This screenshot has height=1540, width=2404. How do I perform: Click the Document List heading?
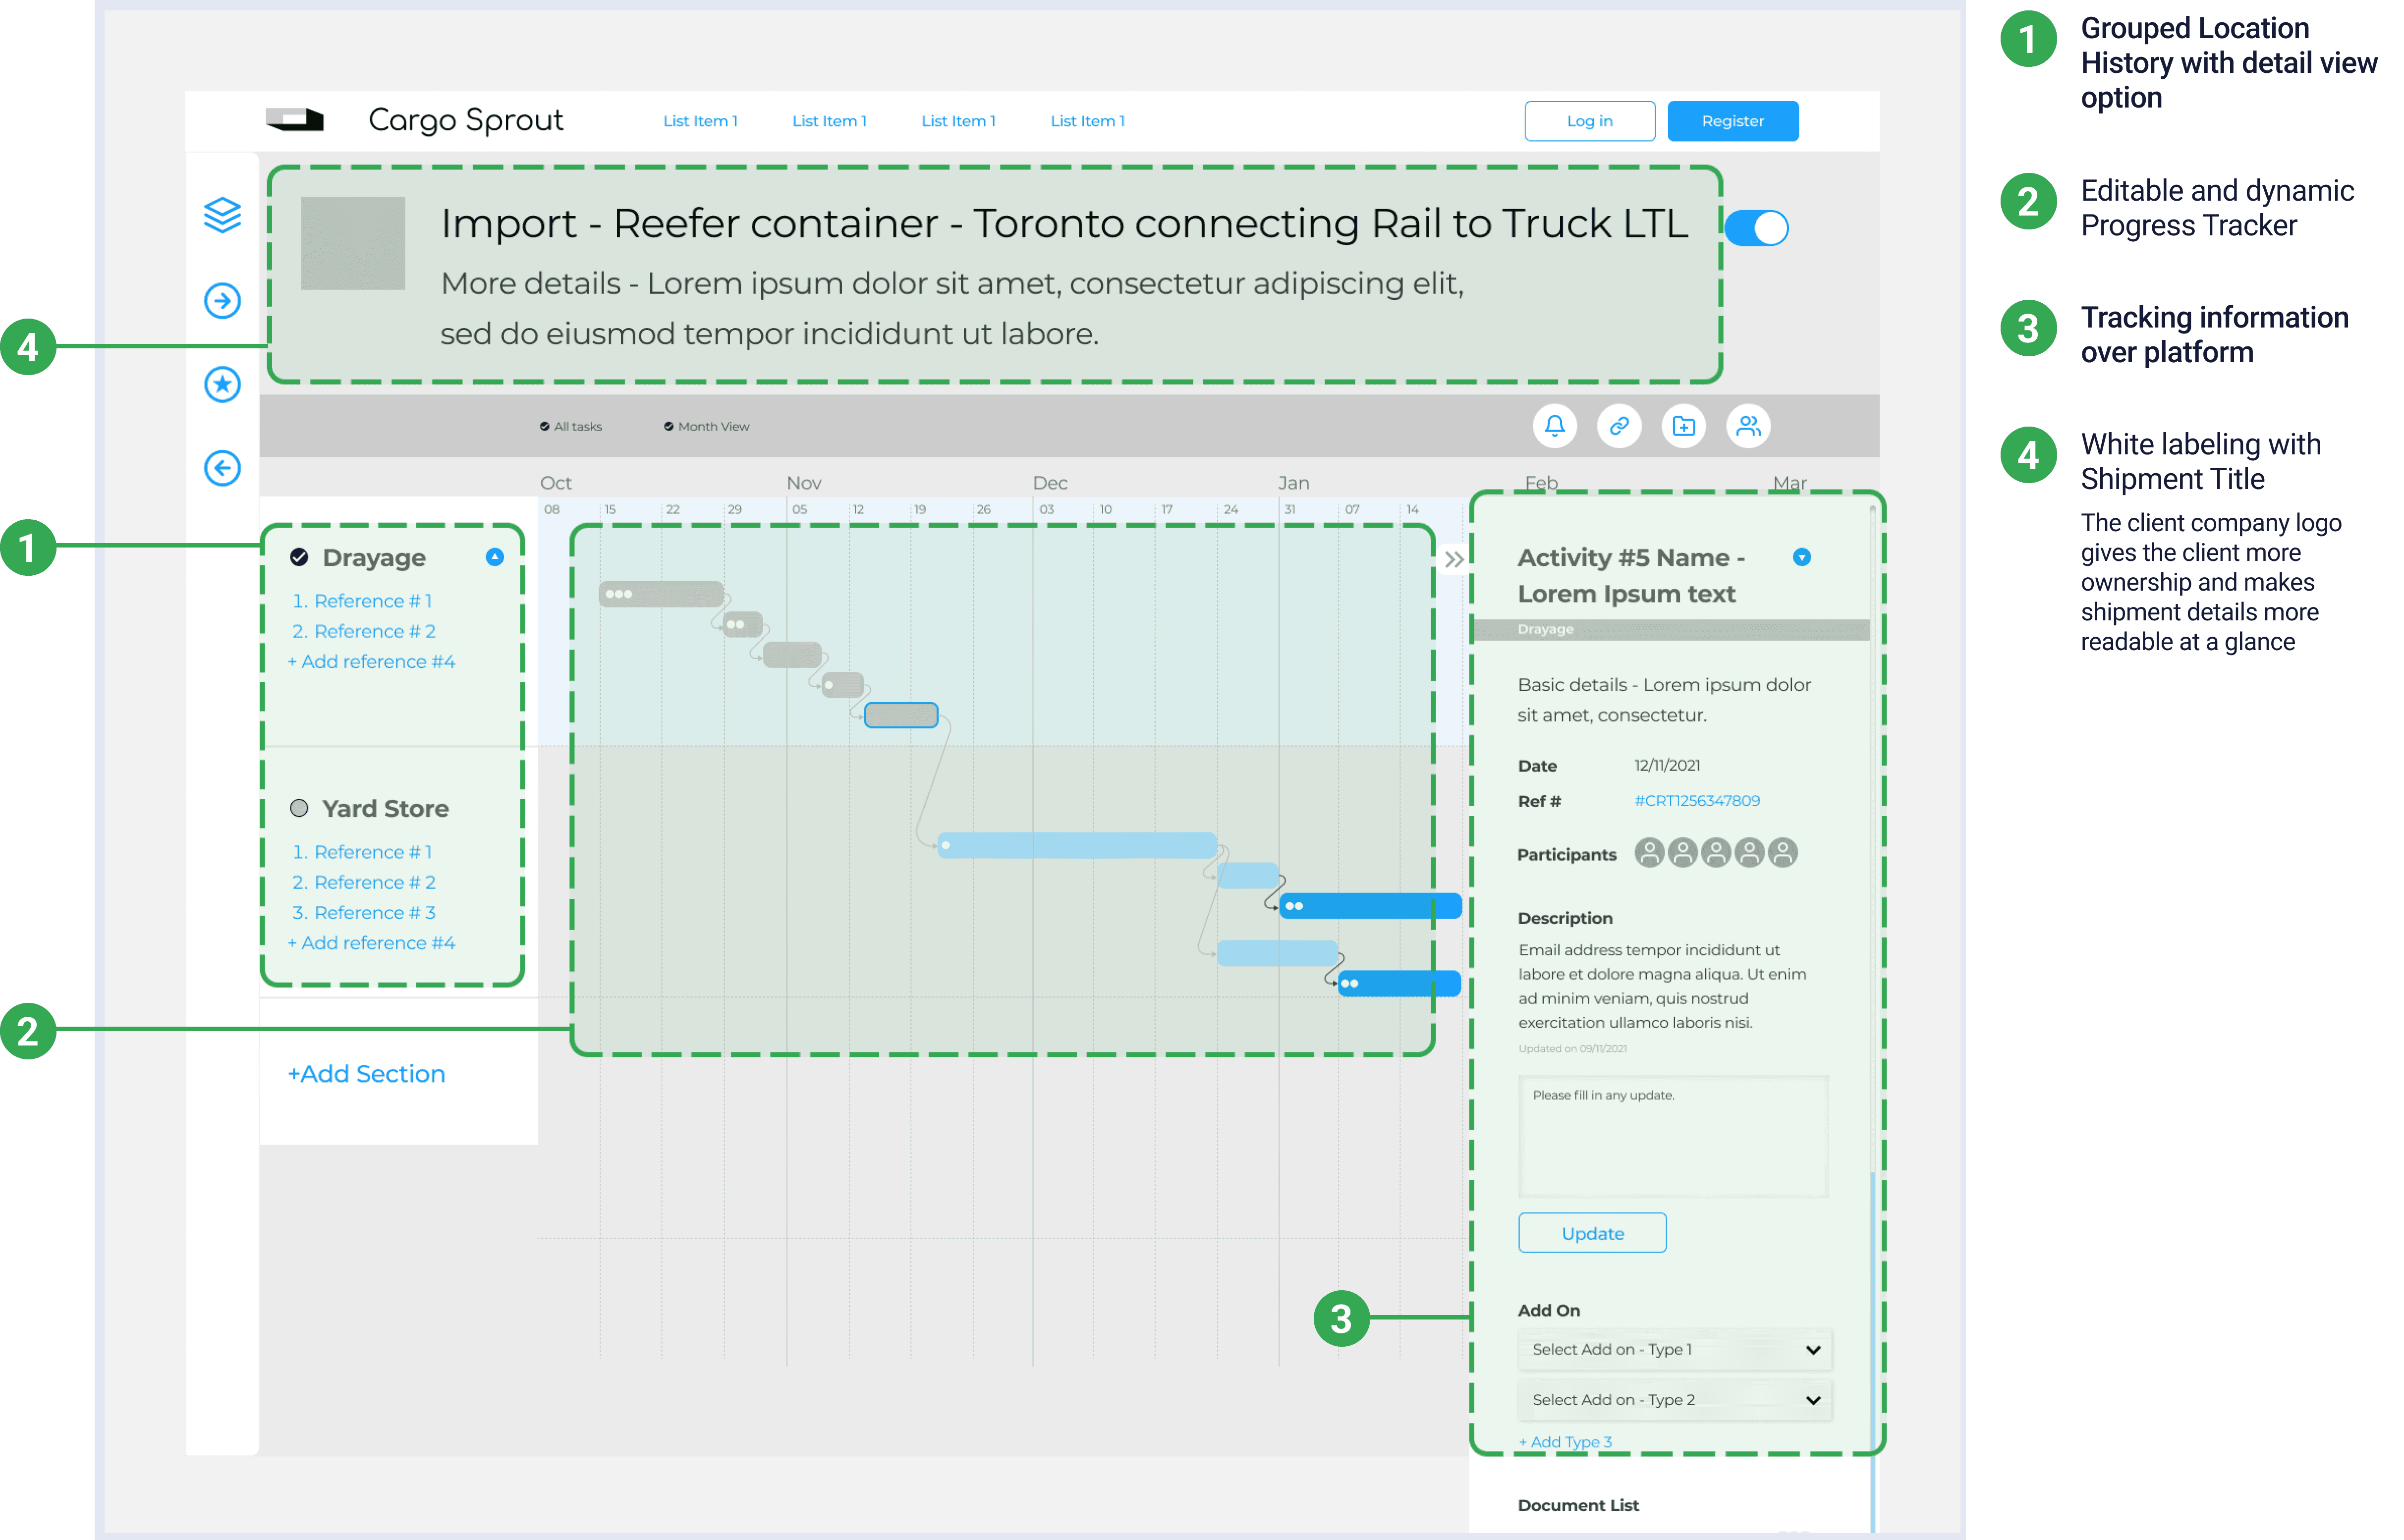[1577, 1505]
